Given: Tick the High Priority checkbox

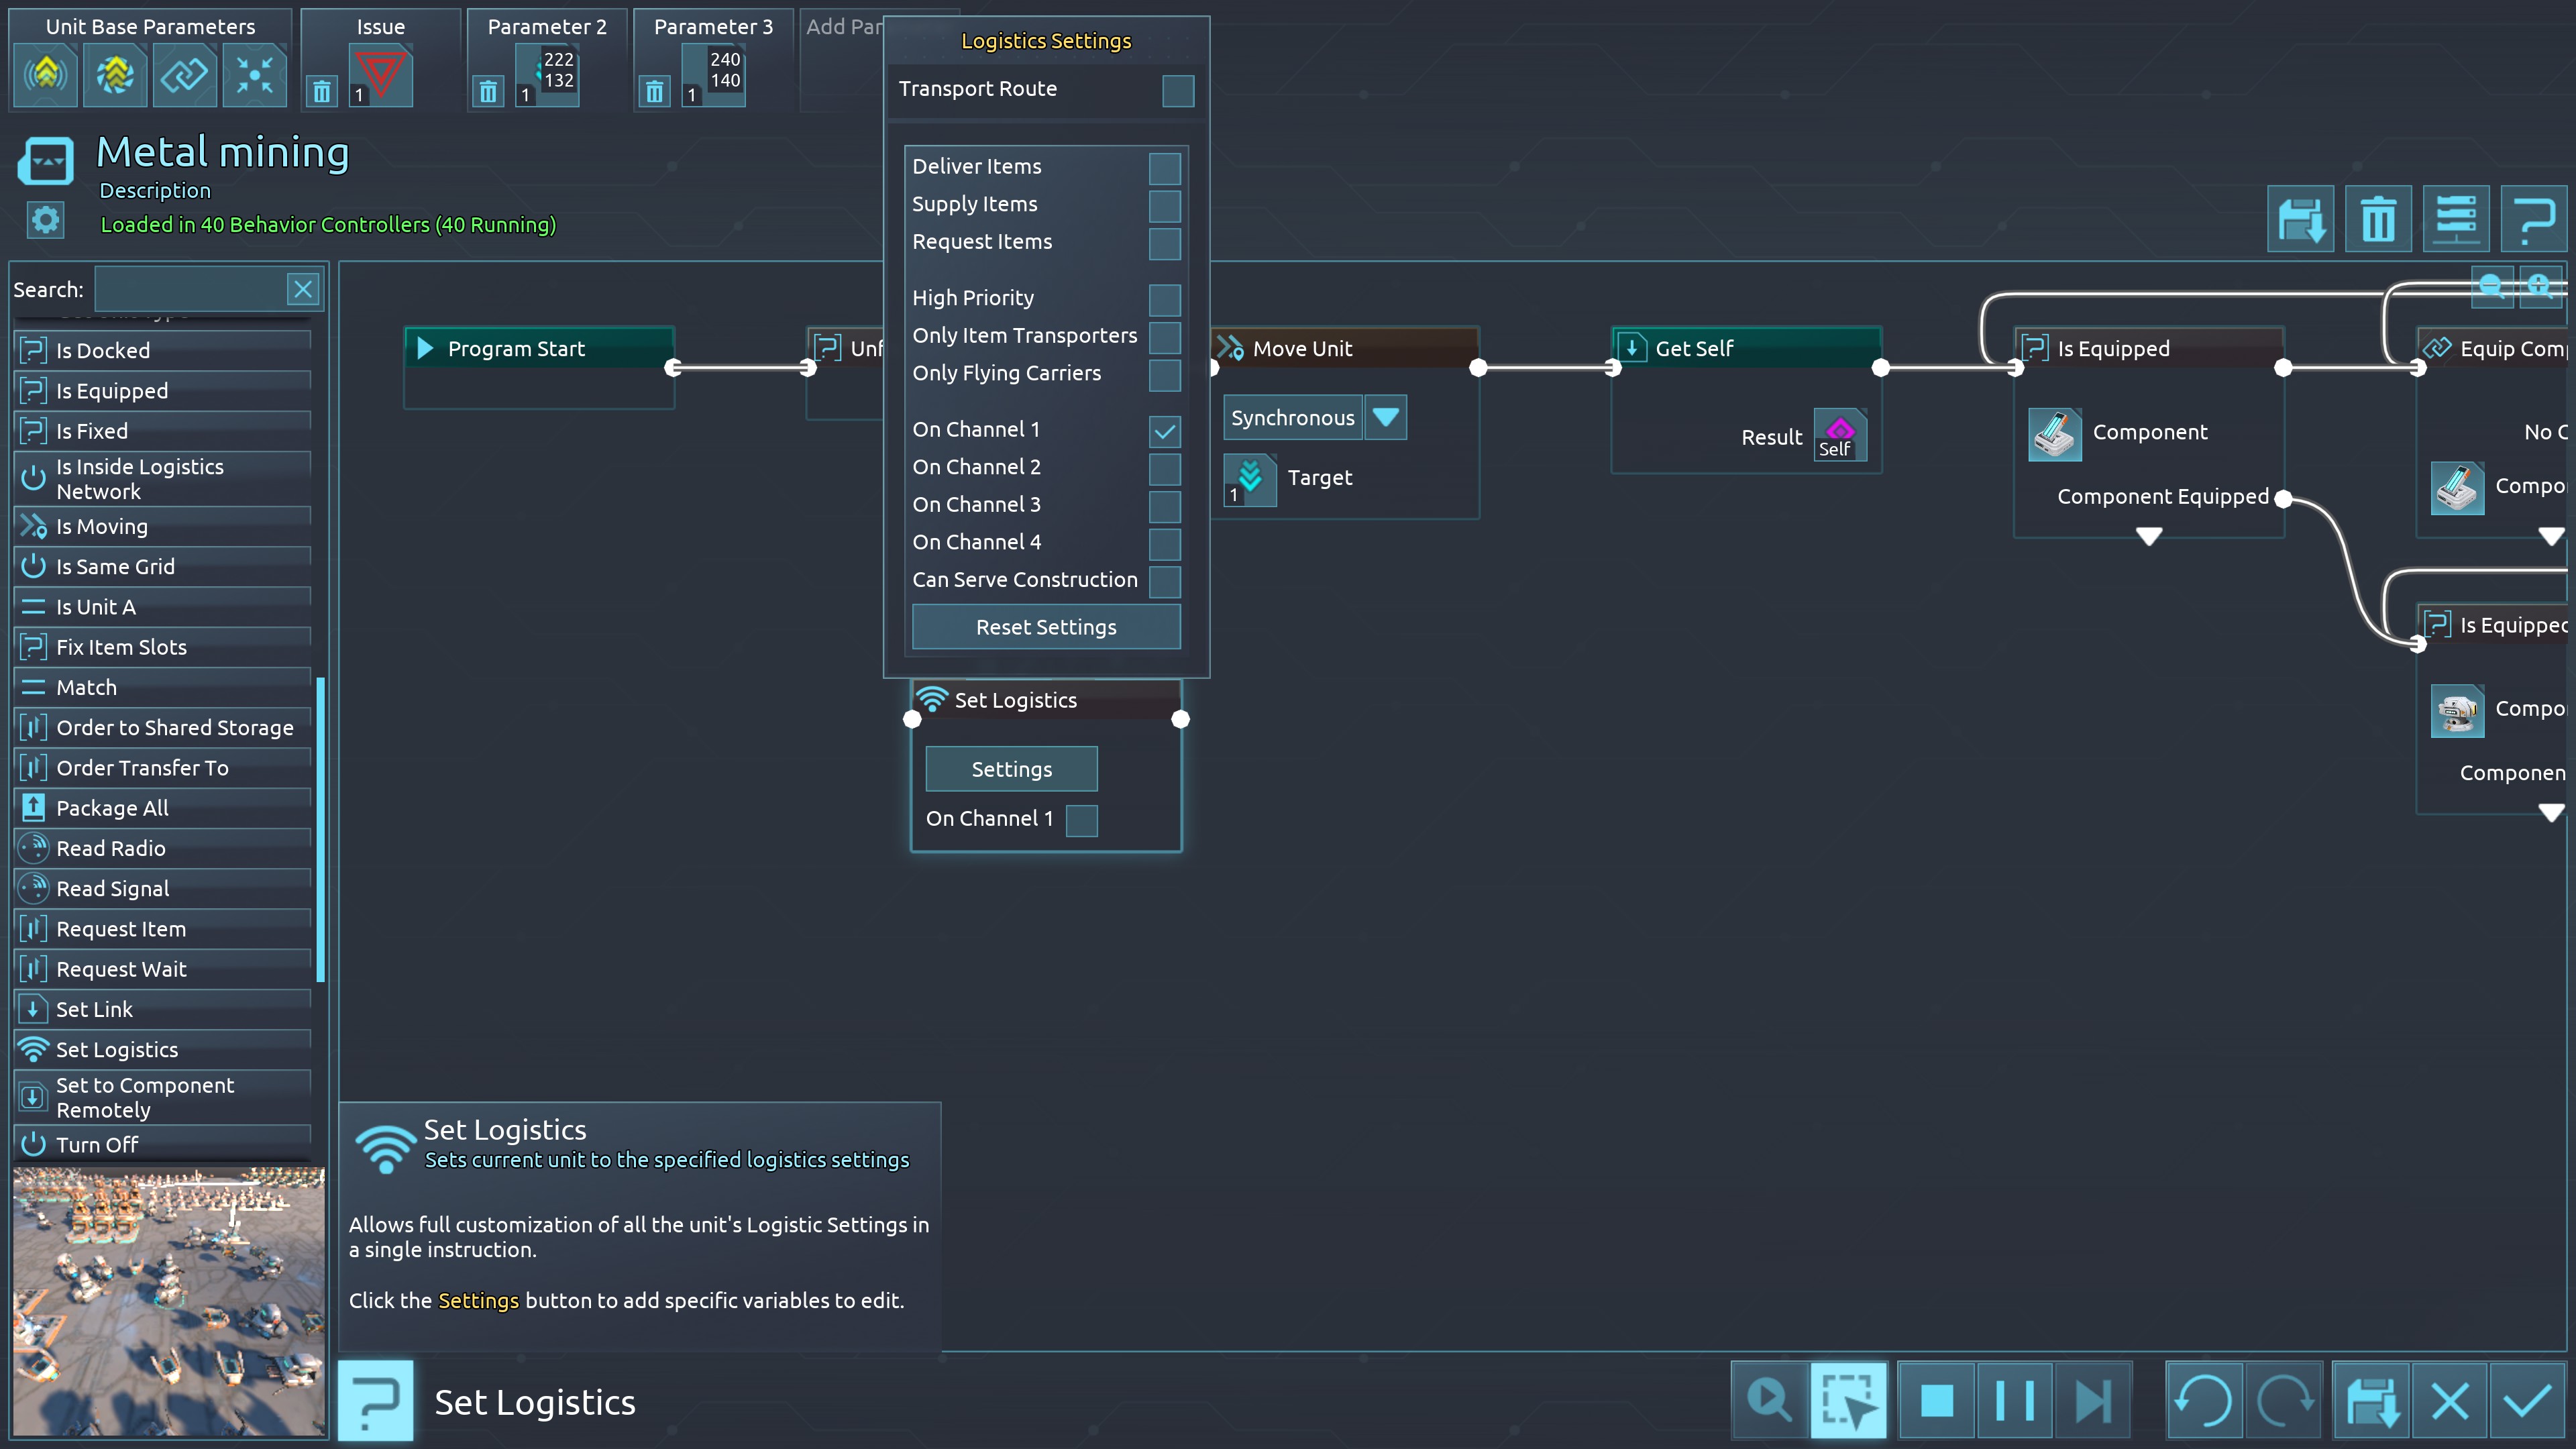Looking at the screenshot, I should (x=1164, y=299).
